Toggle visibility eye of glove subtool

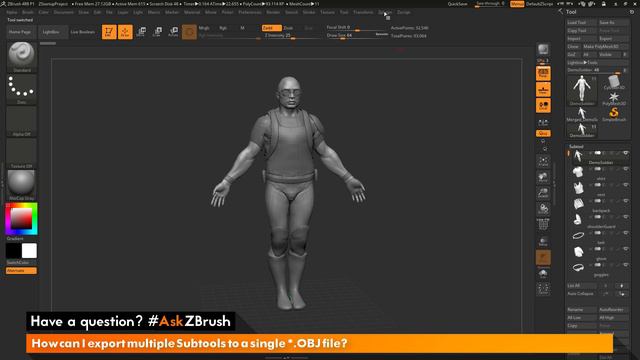626,249
